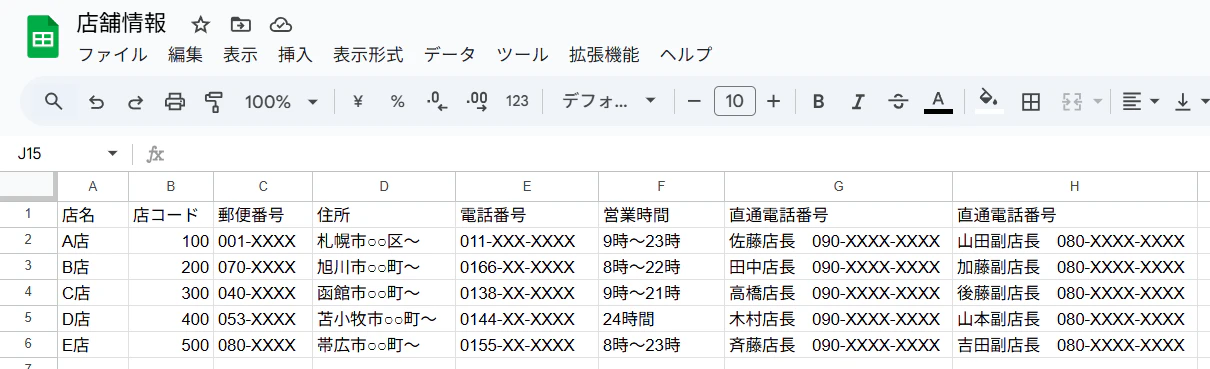Open the move-to-folder icon

tap(240, 24)
